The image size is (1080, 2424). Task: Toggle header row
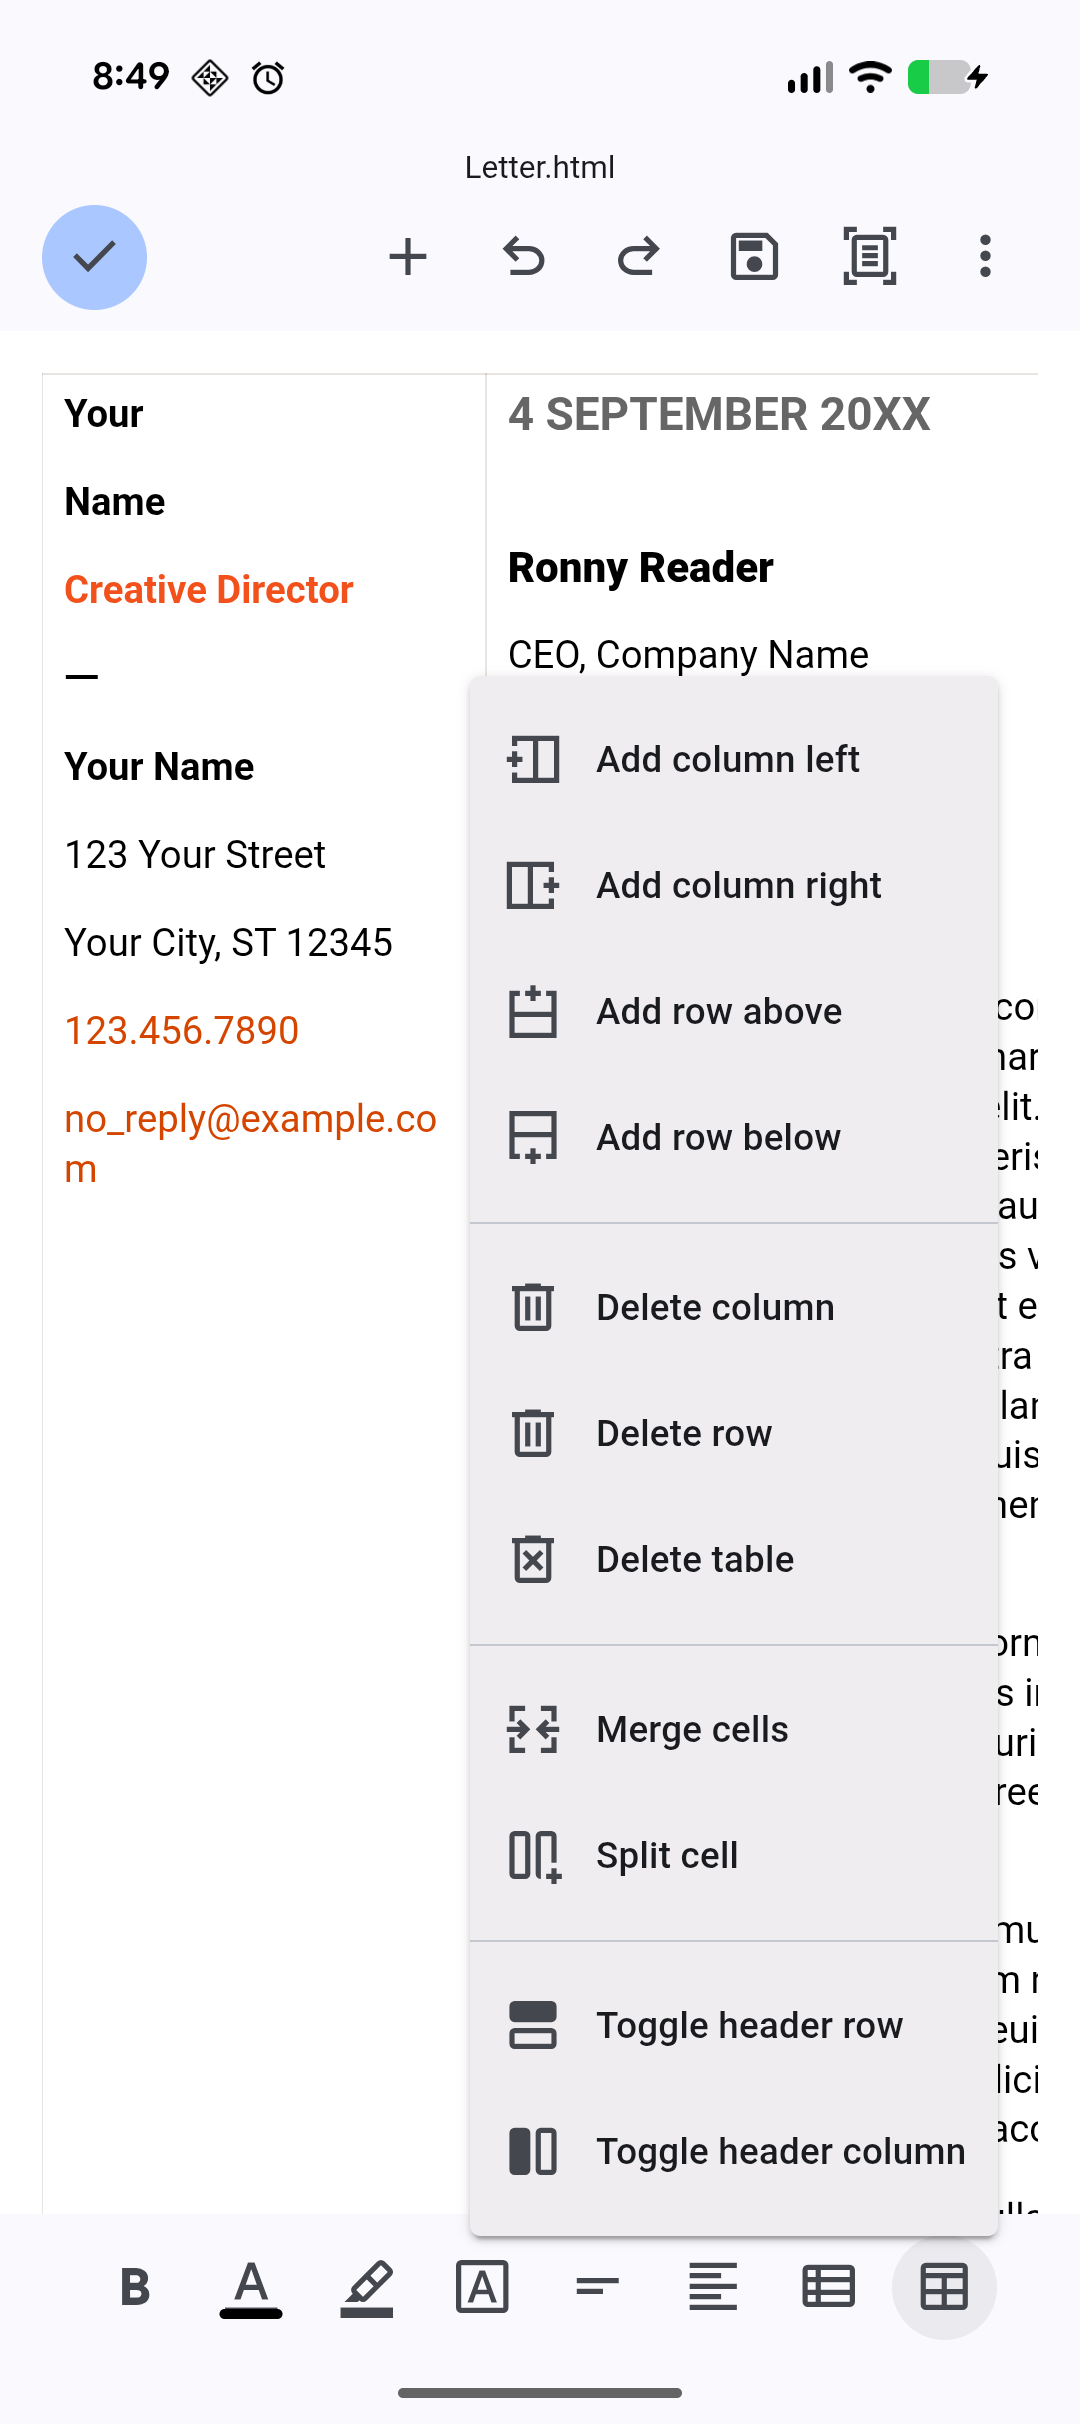pos(749,2026)
